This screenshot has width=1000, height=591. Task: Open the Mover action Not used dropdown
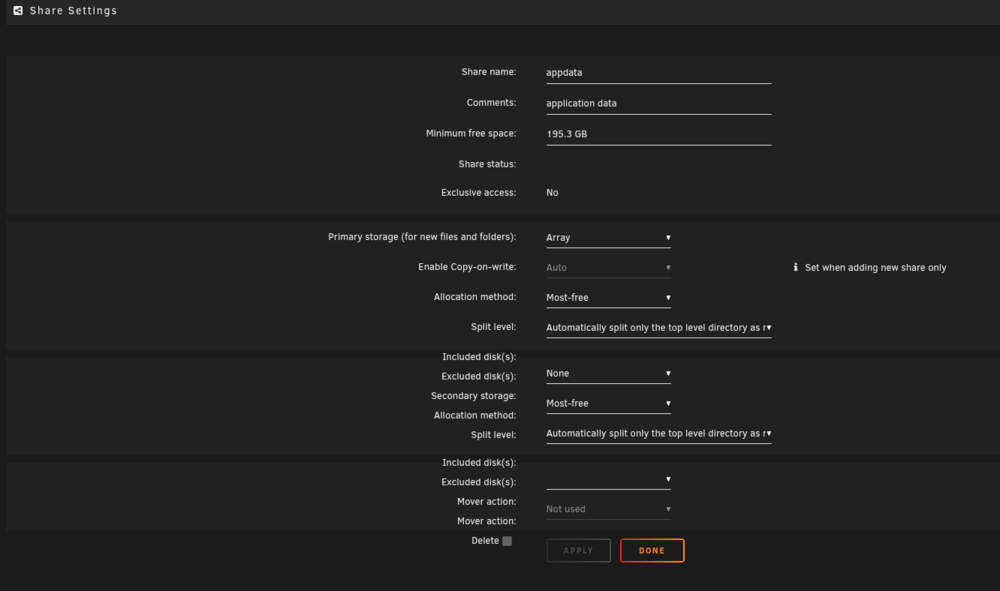pos(608,509)
